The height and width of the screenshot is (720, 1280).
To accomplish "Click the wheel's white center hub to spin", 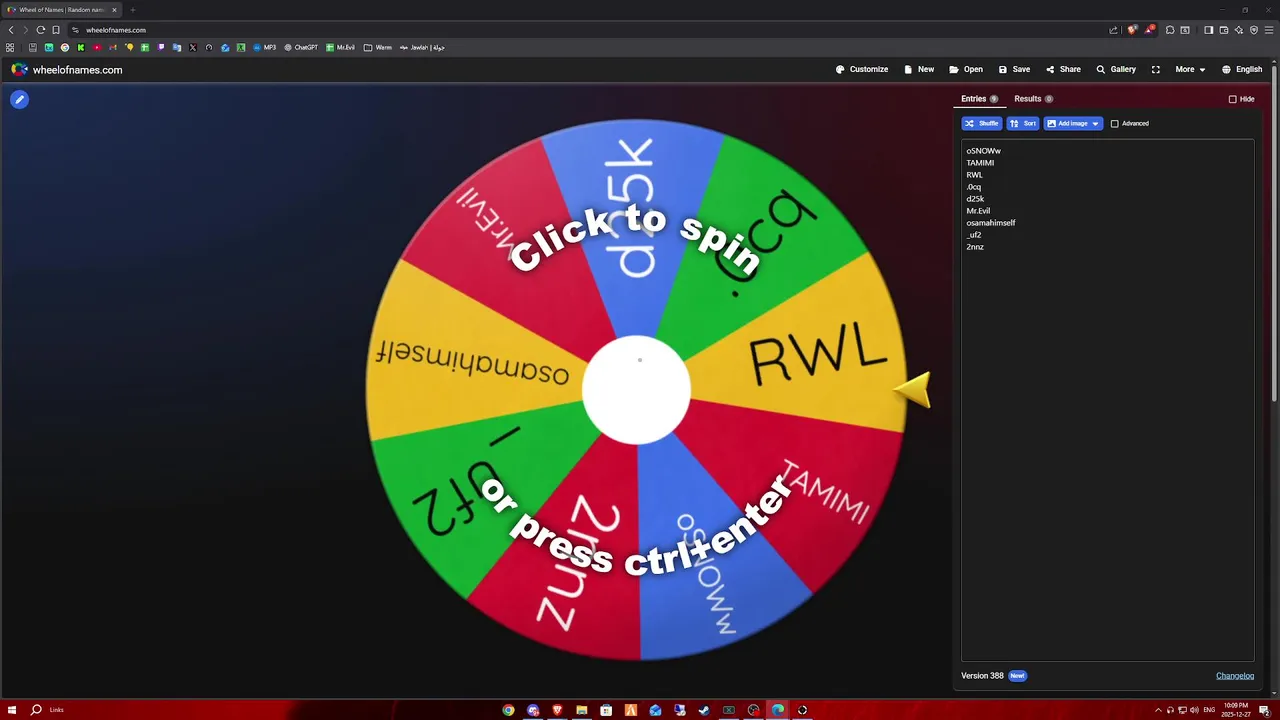I will pyautogui.click(x=637, y=389).
